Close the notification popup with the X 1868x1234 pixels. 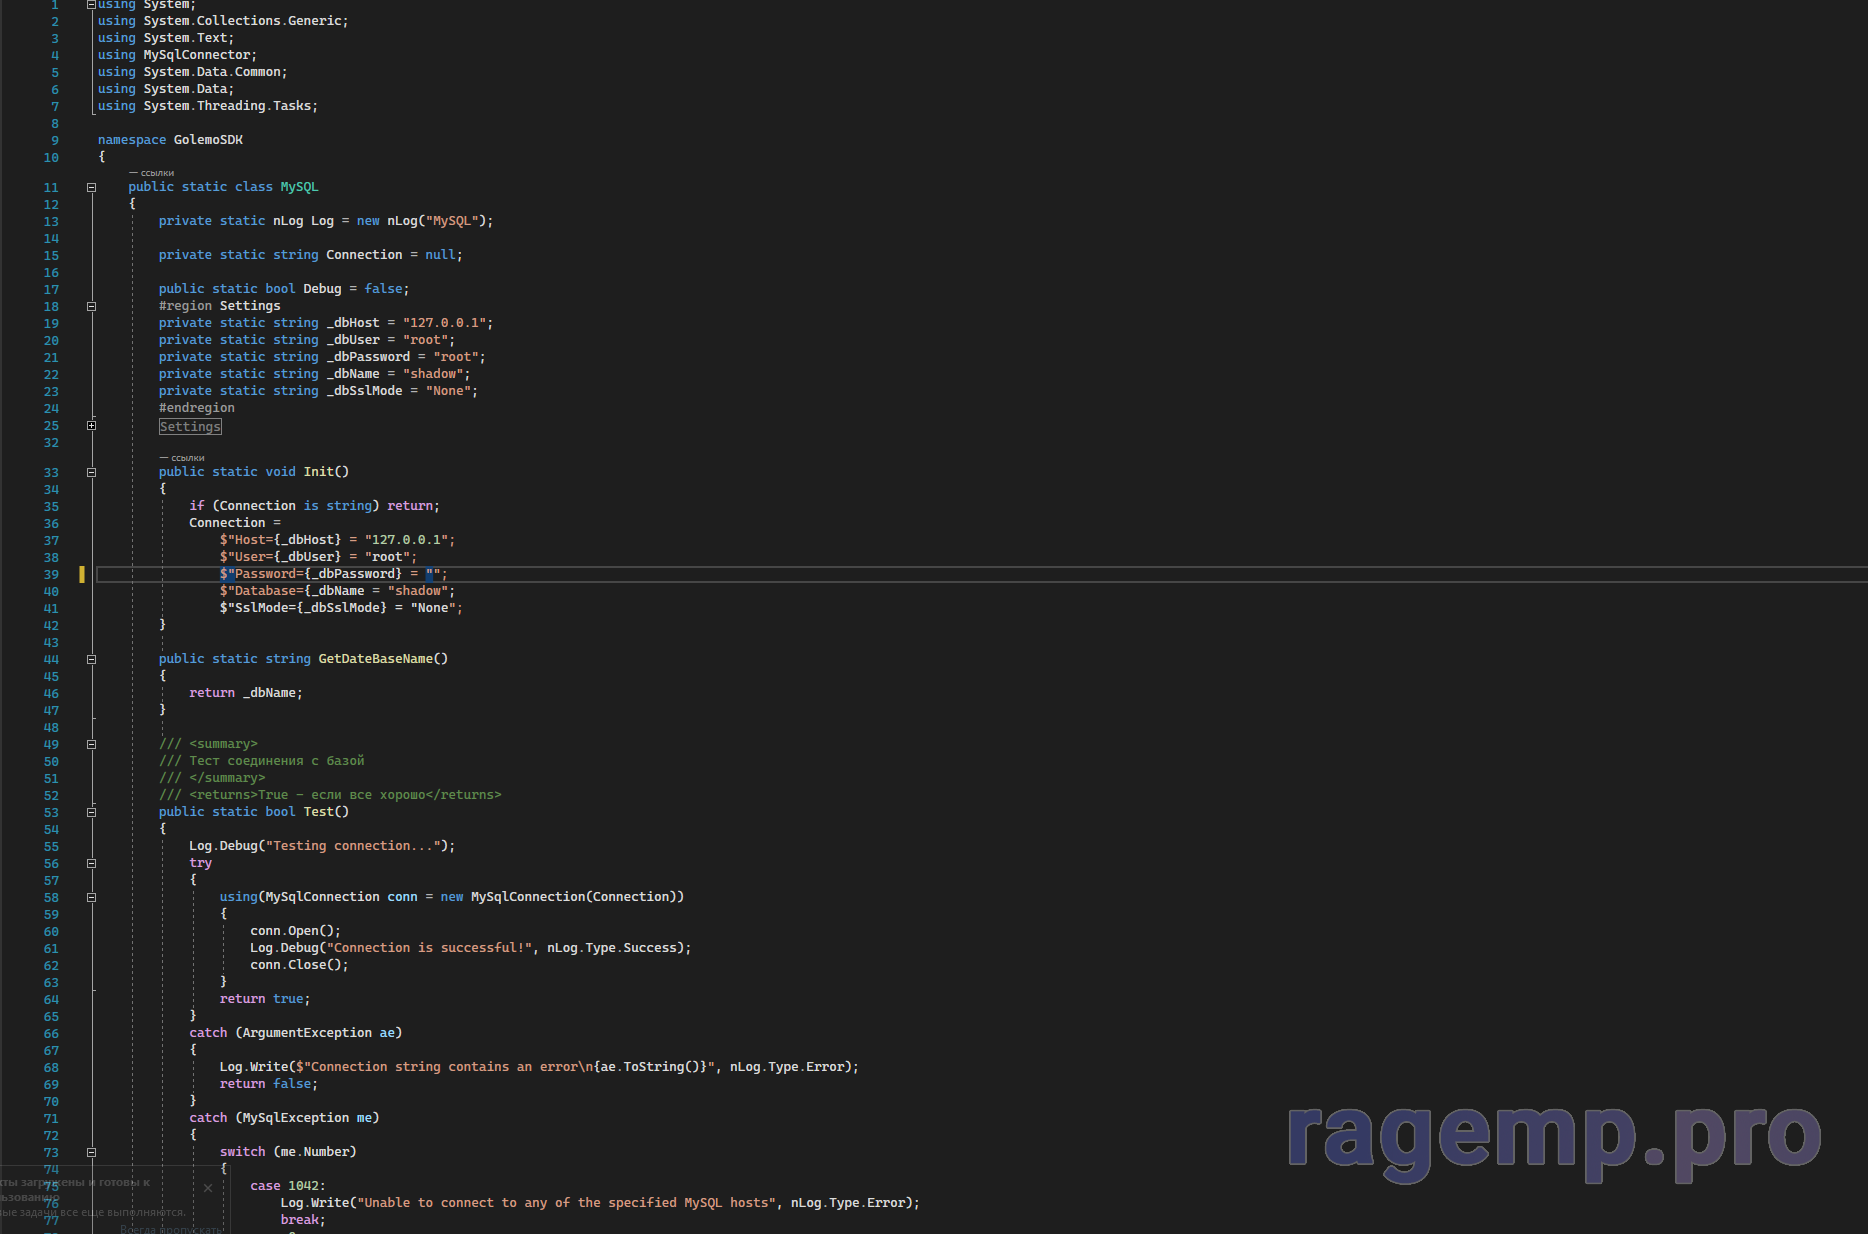pyautogui.click(x=208, y=1188)
